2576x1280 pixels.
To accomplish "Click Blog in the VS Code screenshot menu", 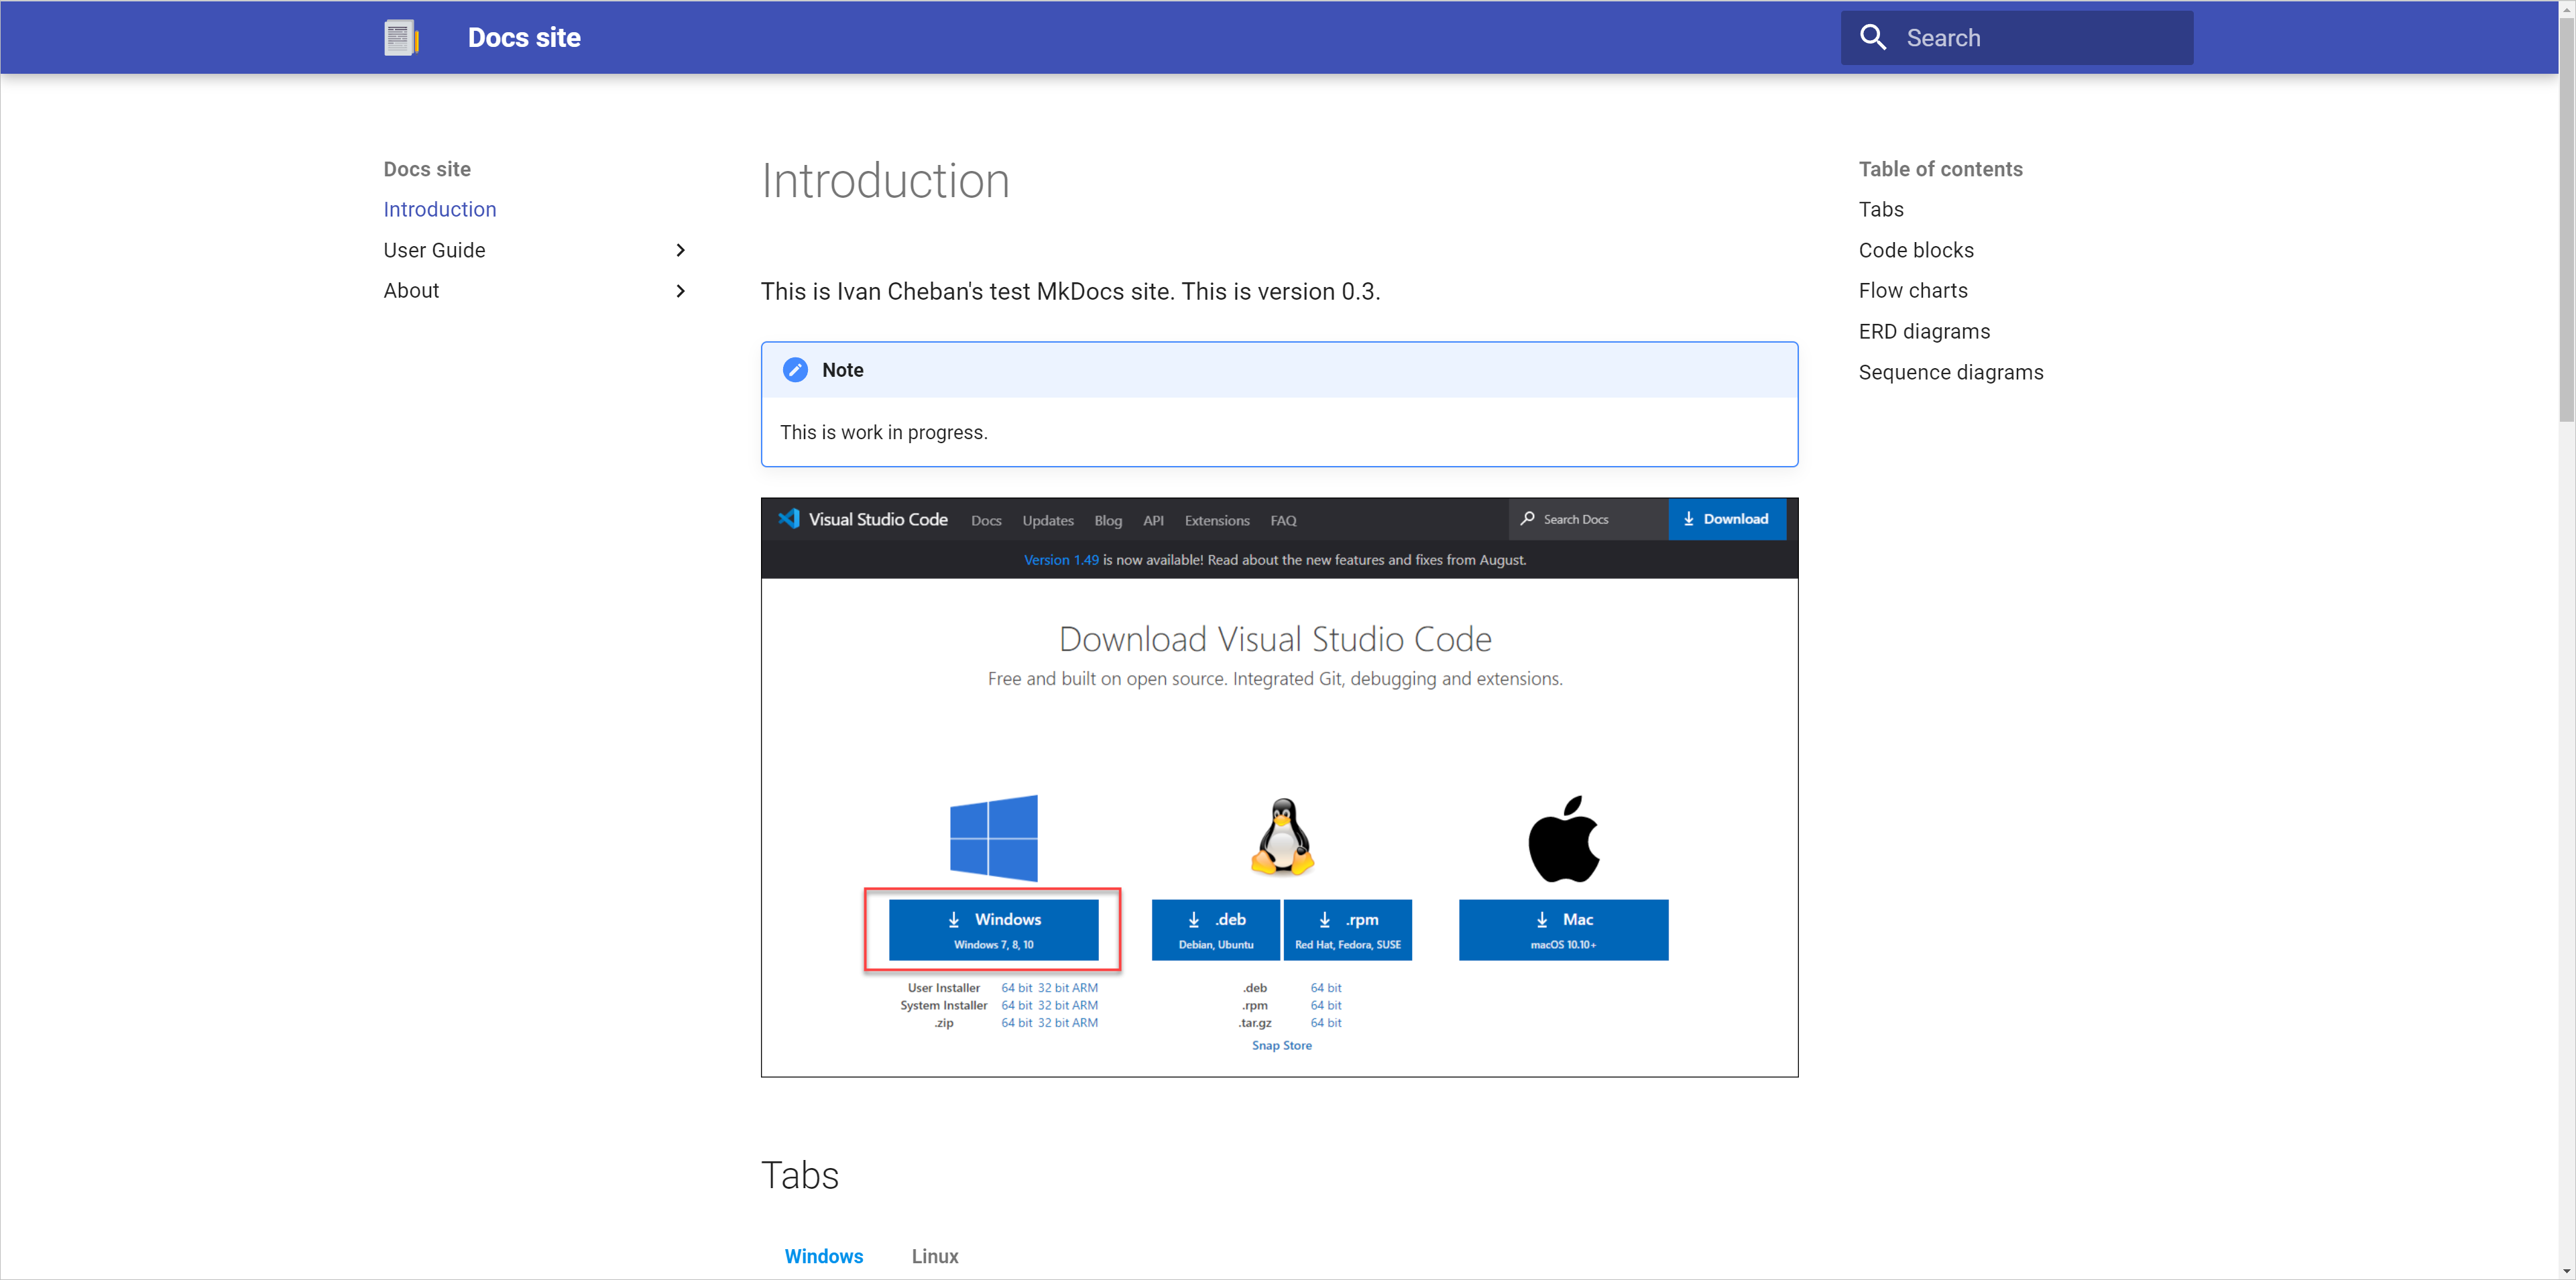I will pyautogui.click(x=1108, y=520).
